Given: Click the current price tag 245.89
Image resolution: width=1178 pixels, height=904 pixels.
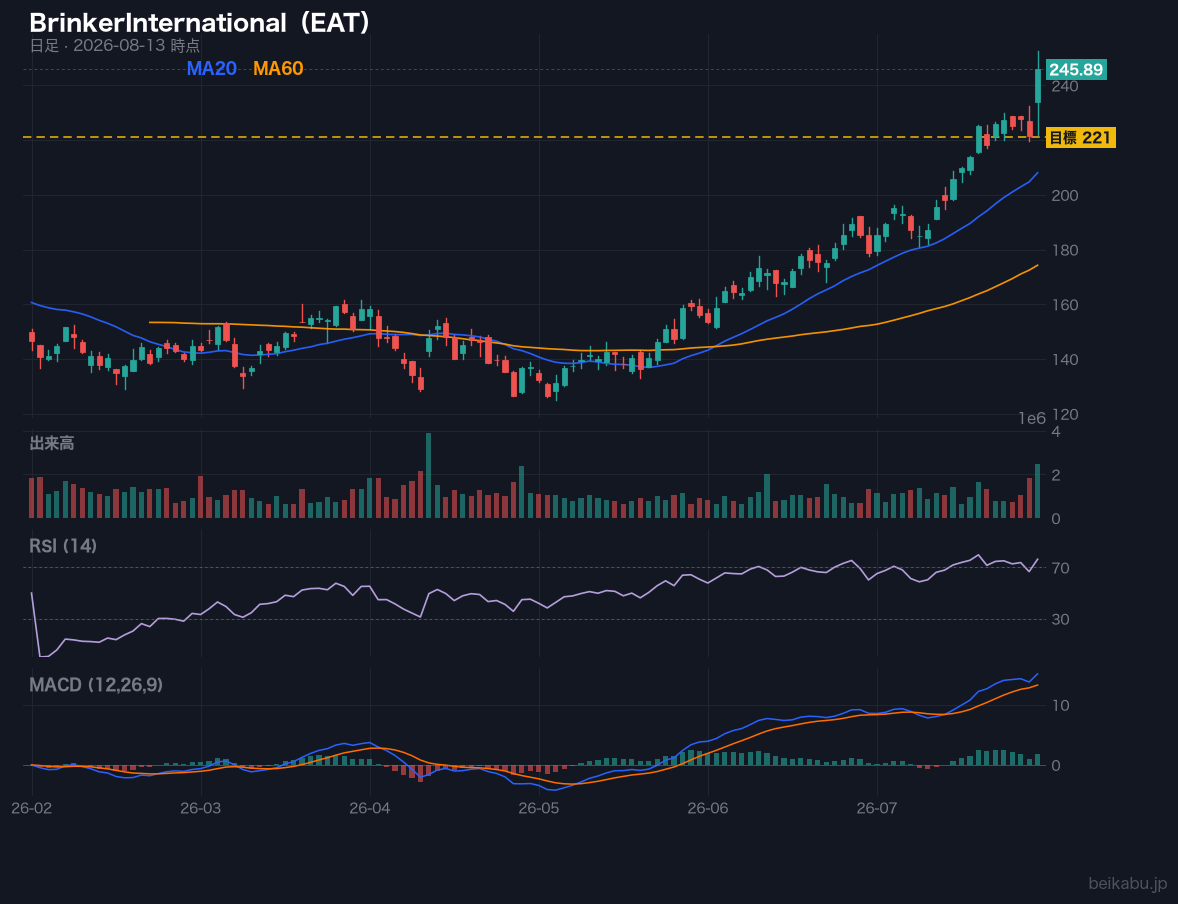Looking at the screenshot, I should (1076, 70).
